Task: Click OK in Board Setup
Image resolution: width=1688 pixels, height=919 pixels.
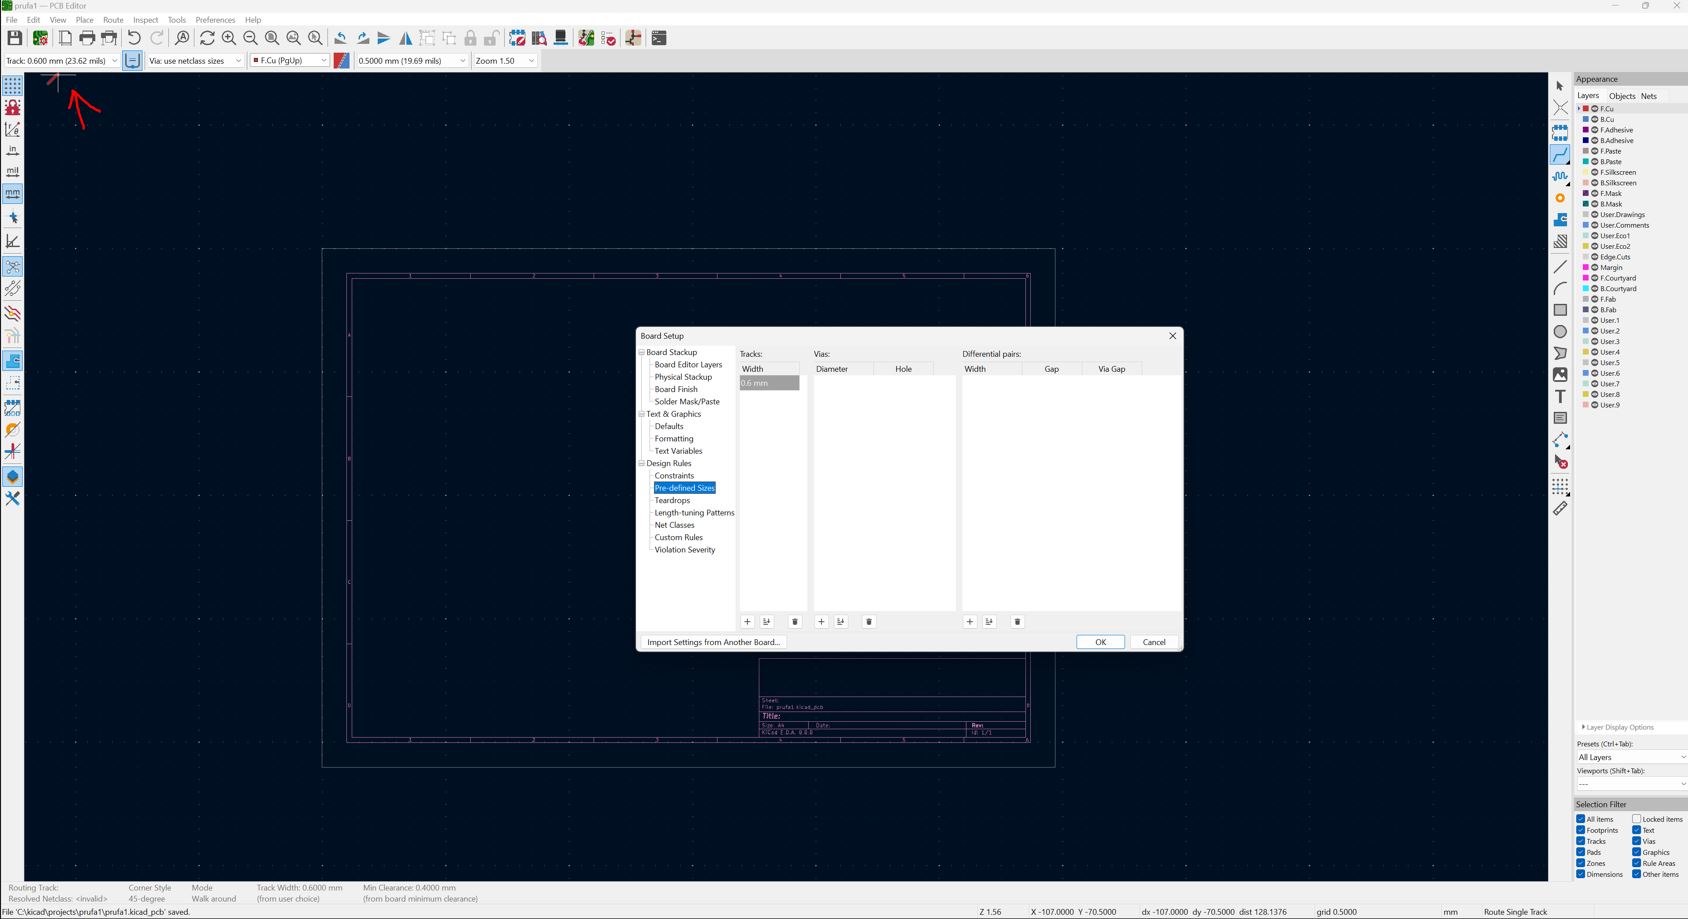Action: (1100, 642)
